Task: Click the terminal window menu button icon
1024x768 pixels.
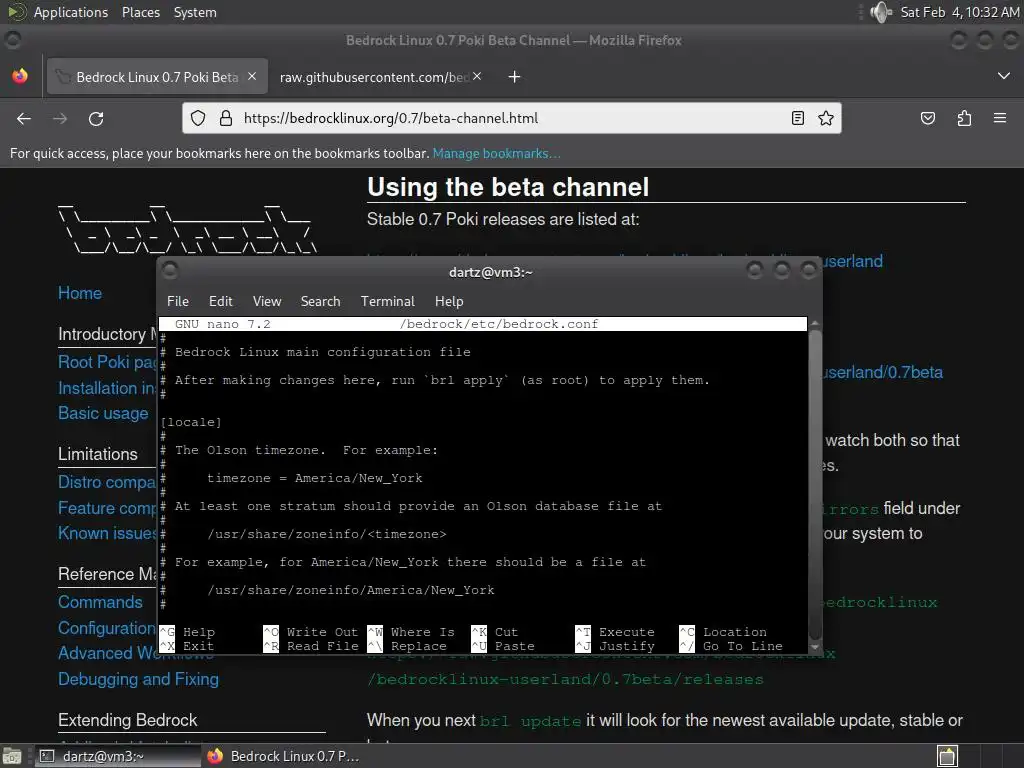Action: 170,270
